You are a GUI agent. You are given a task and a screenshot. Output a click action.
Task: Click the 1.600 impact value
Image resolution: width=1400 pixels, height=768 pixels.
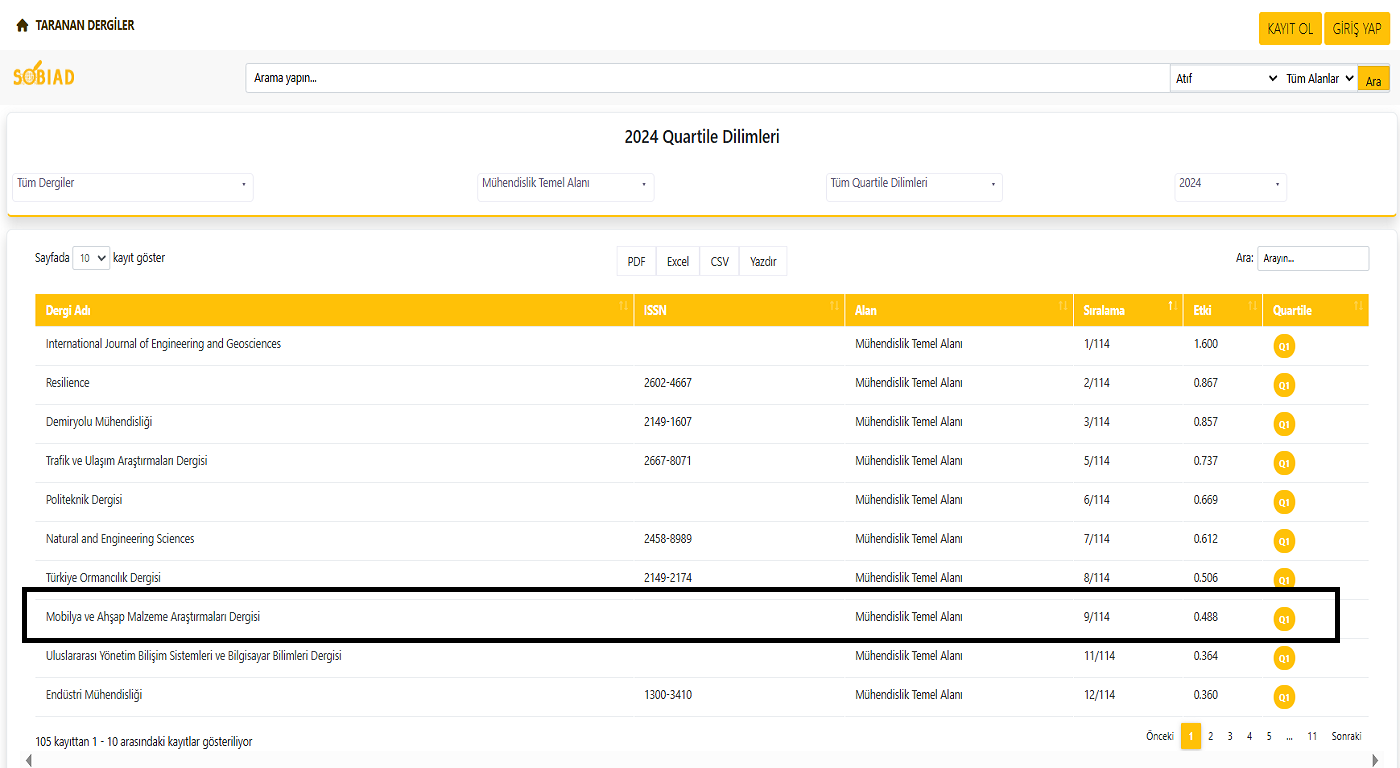[x=1206, y=344]
